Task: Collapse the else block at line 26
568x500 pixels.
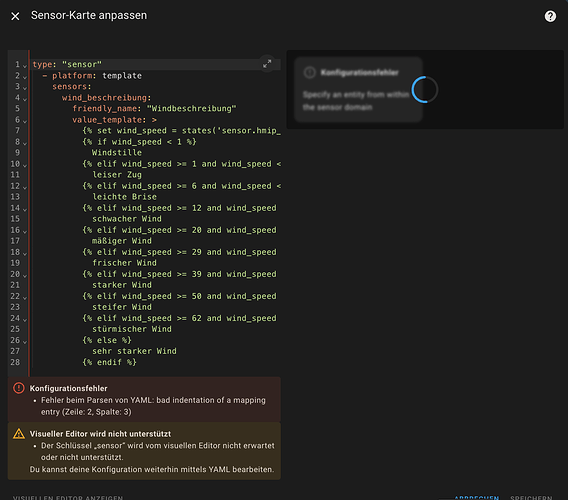Action: pos(25,342)
